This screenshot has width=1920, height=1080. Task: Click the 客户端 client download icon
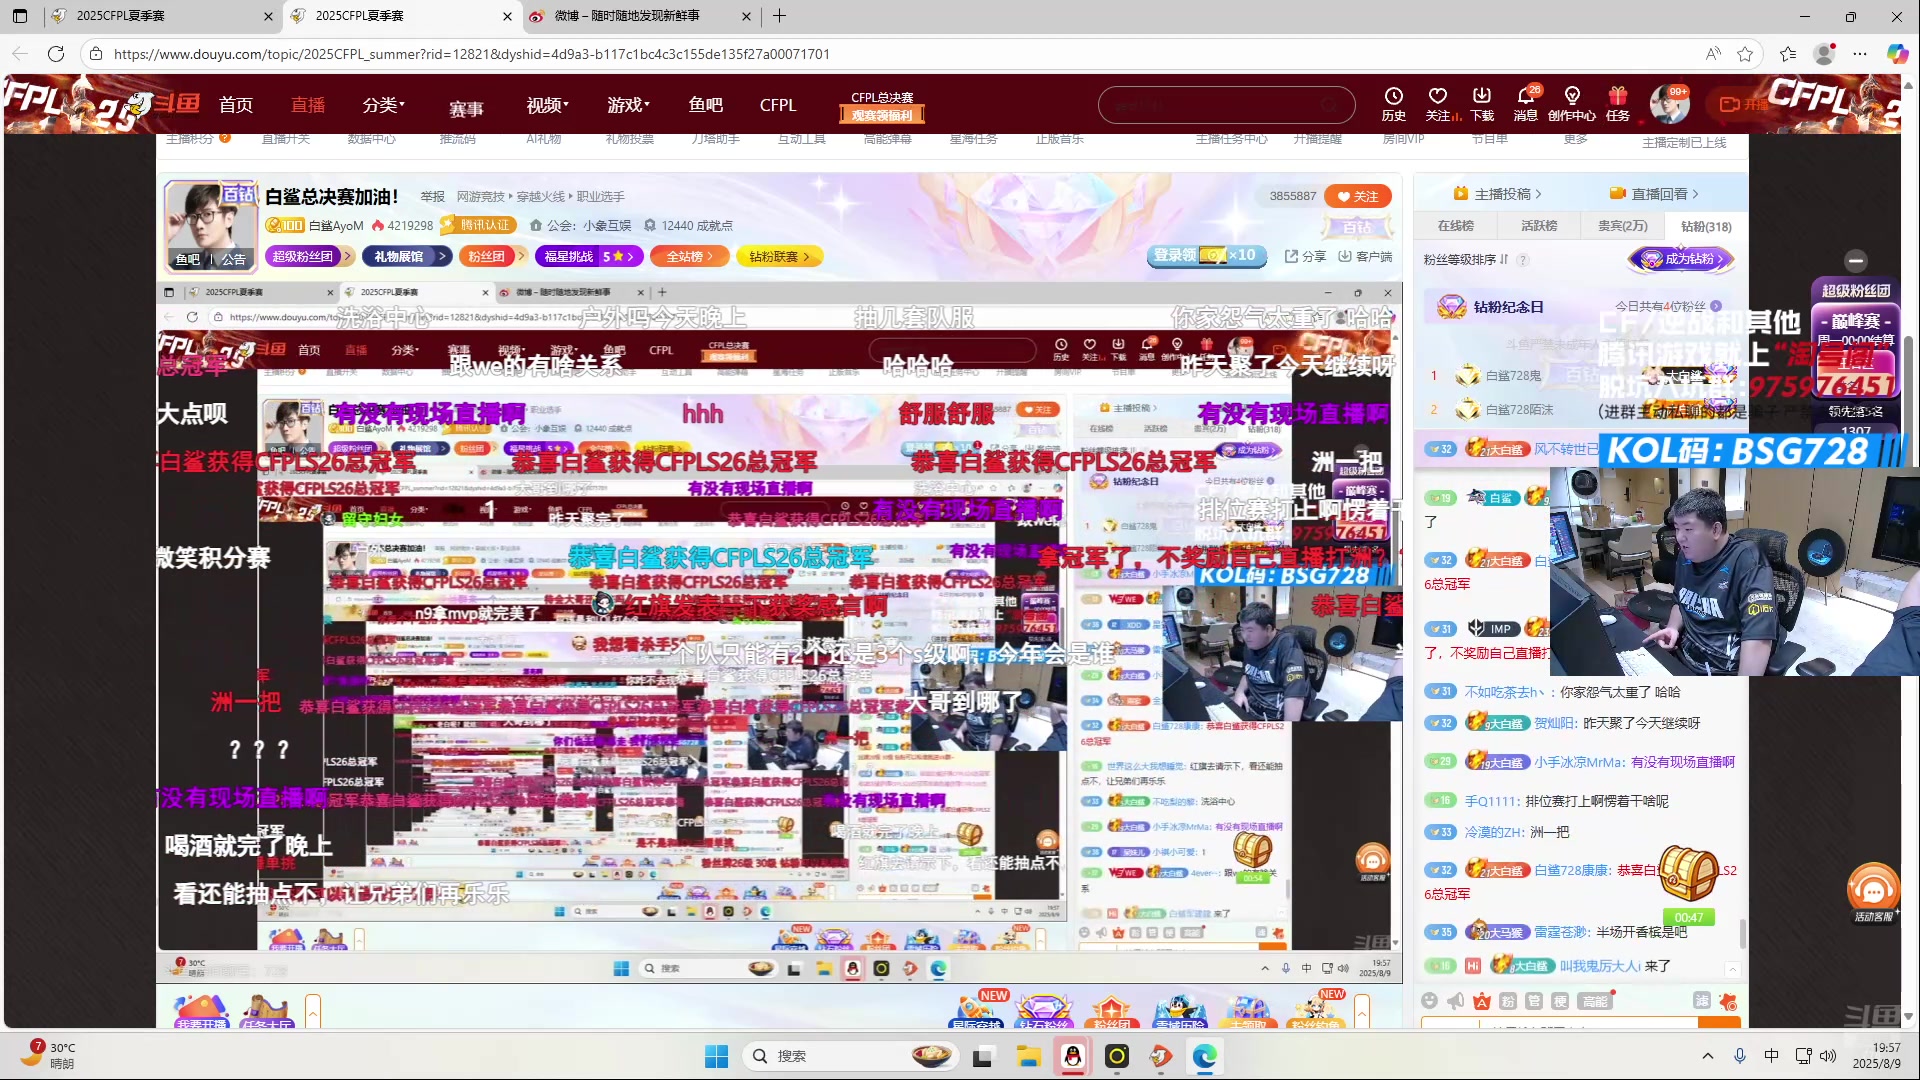click(1365, 256)
